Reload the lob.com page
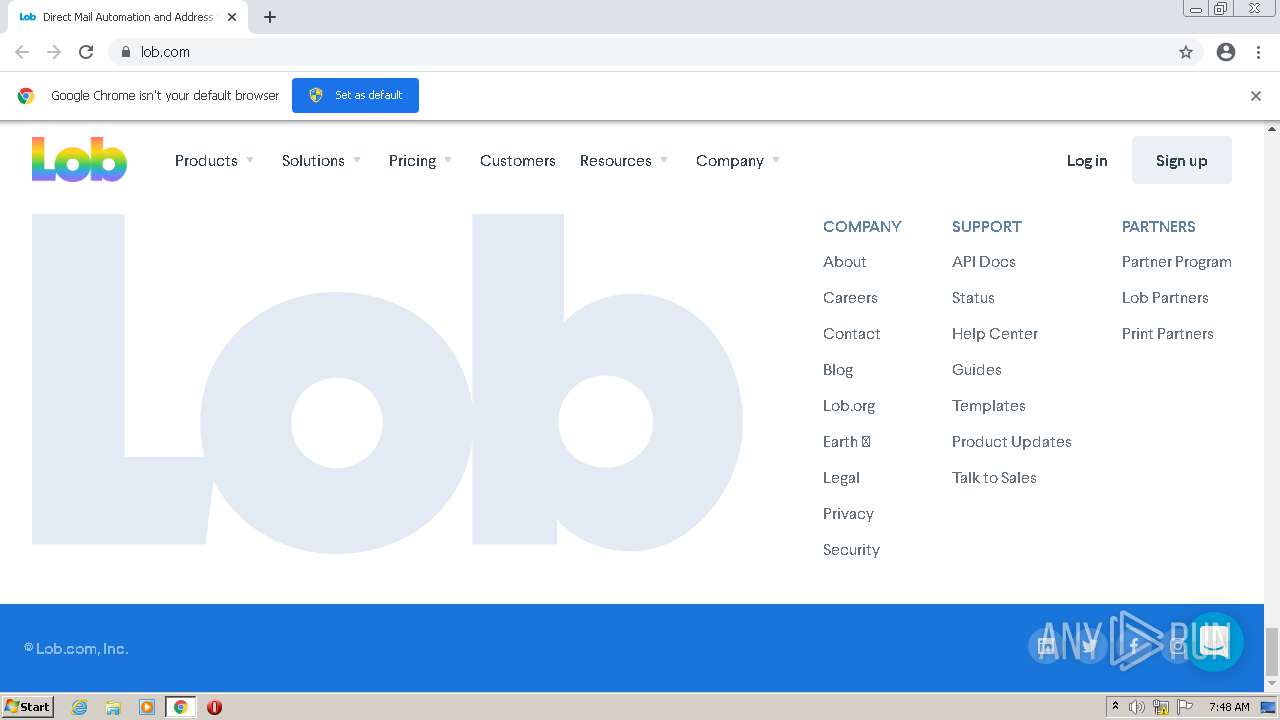 coord(86,52)
